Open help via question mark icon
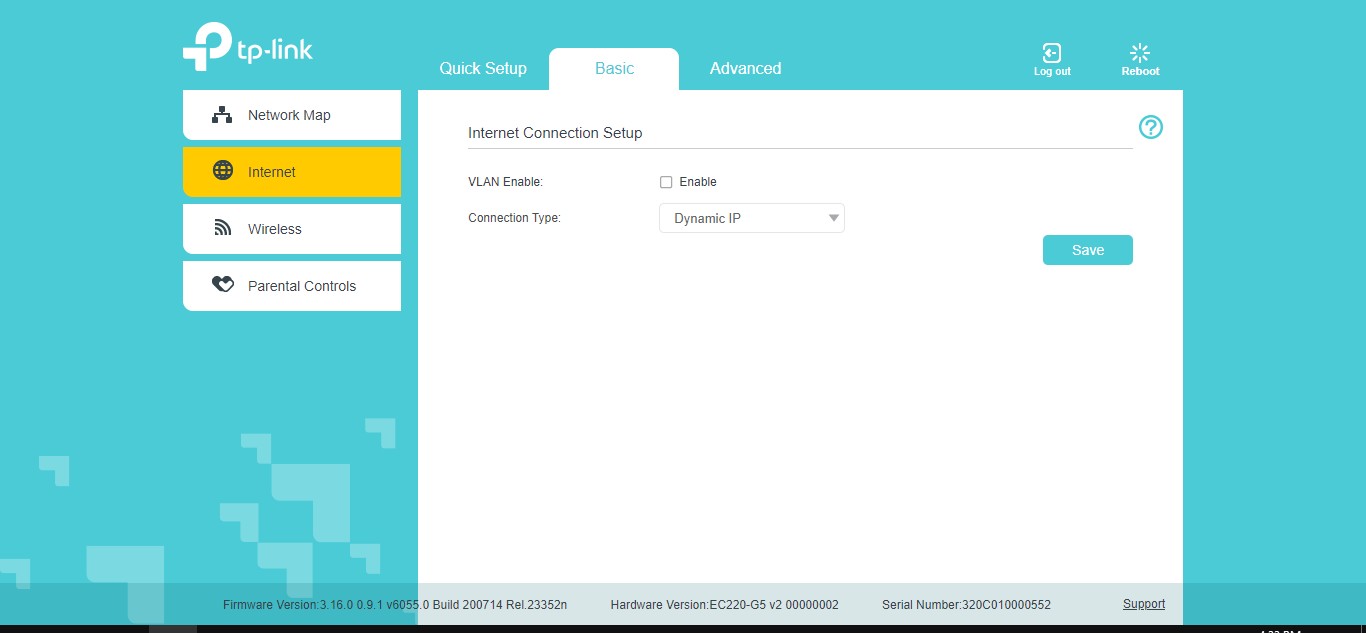 (x=1151, y=127)
